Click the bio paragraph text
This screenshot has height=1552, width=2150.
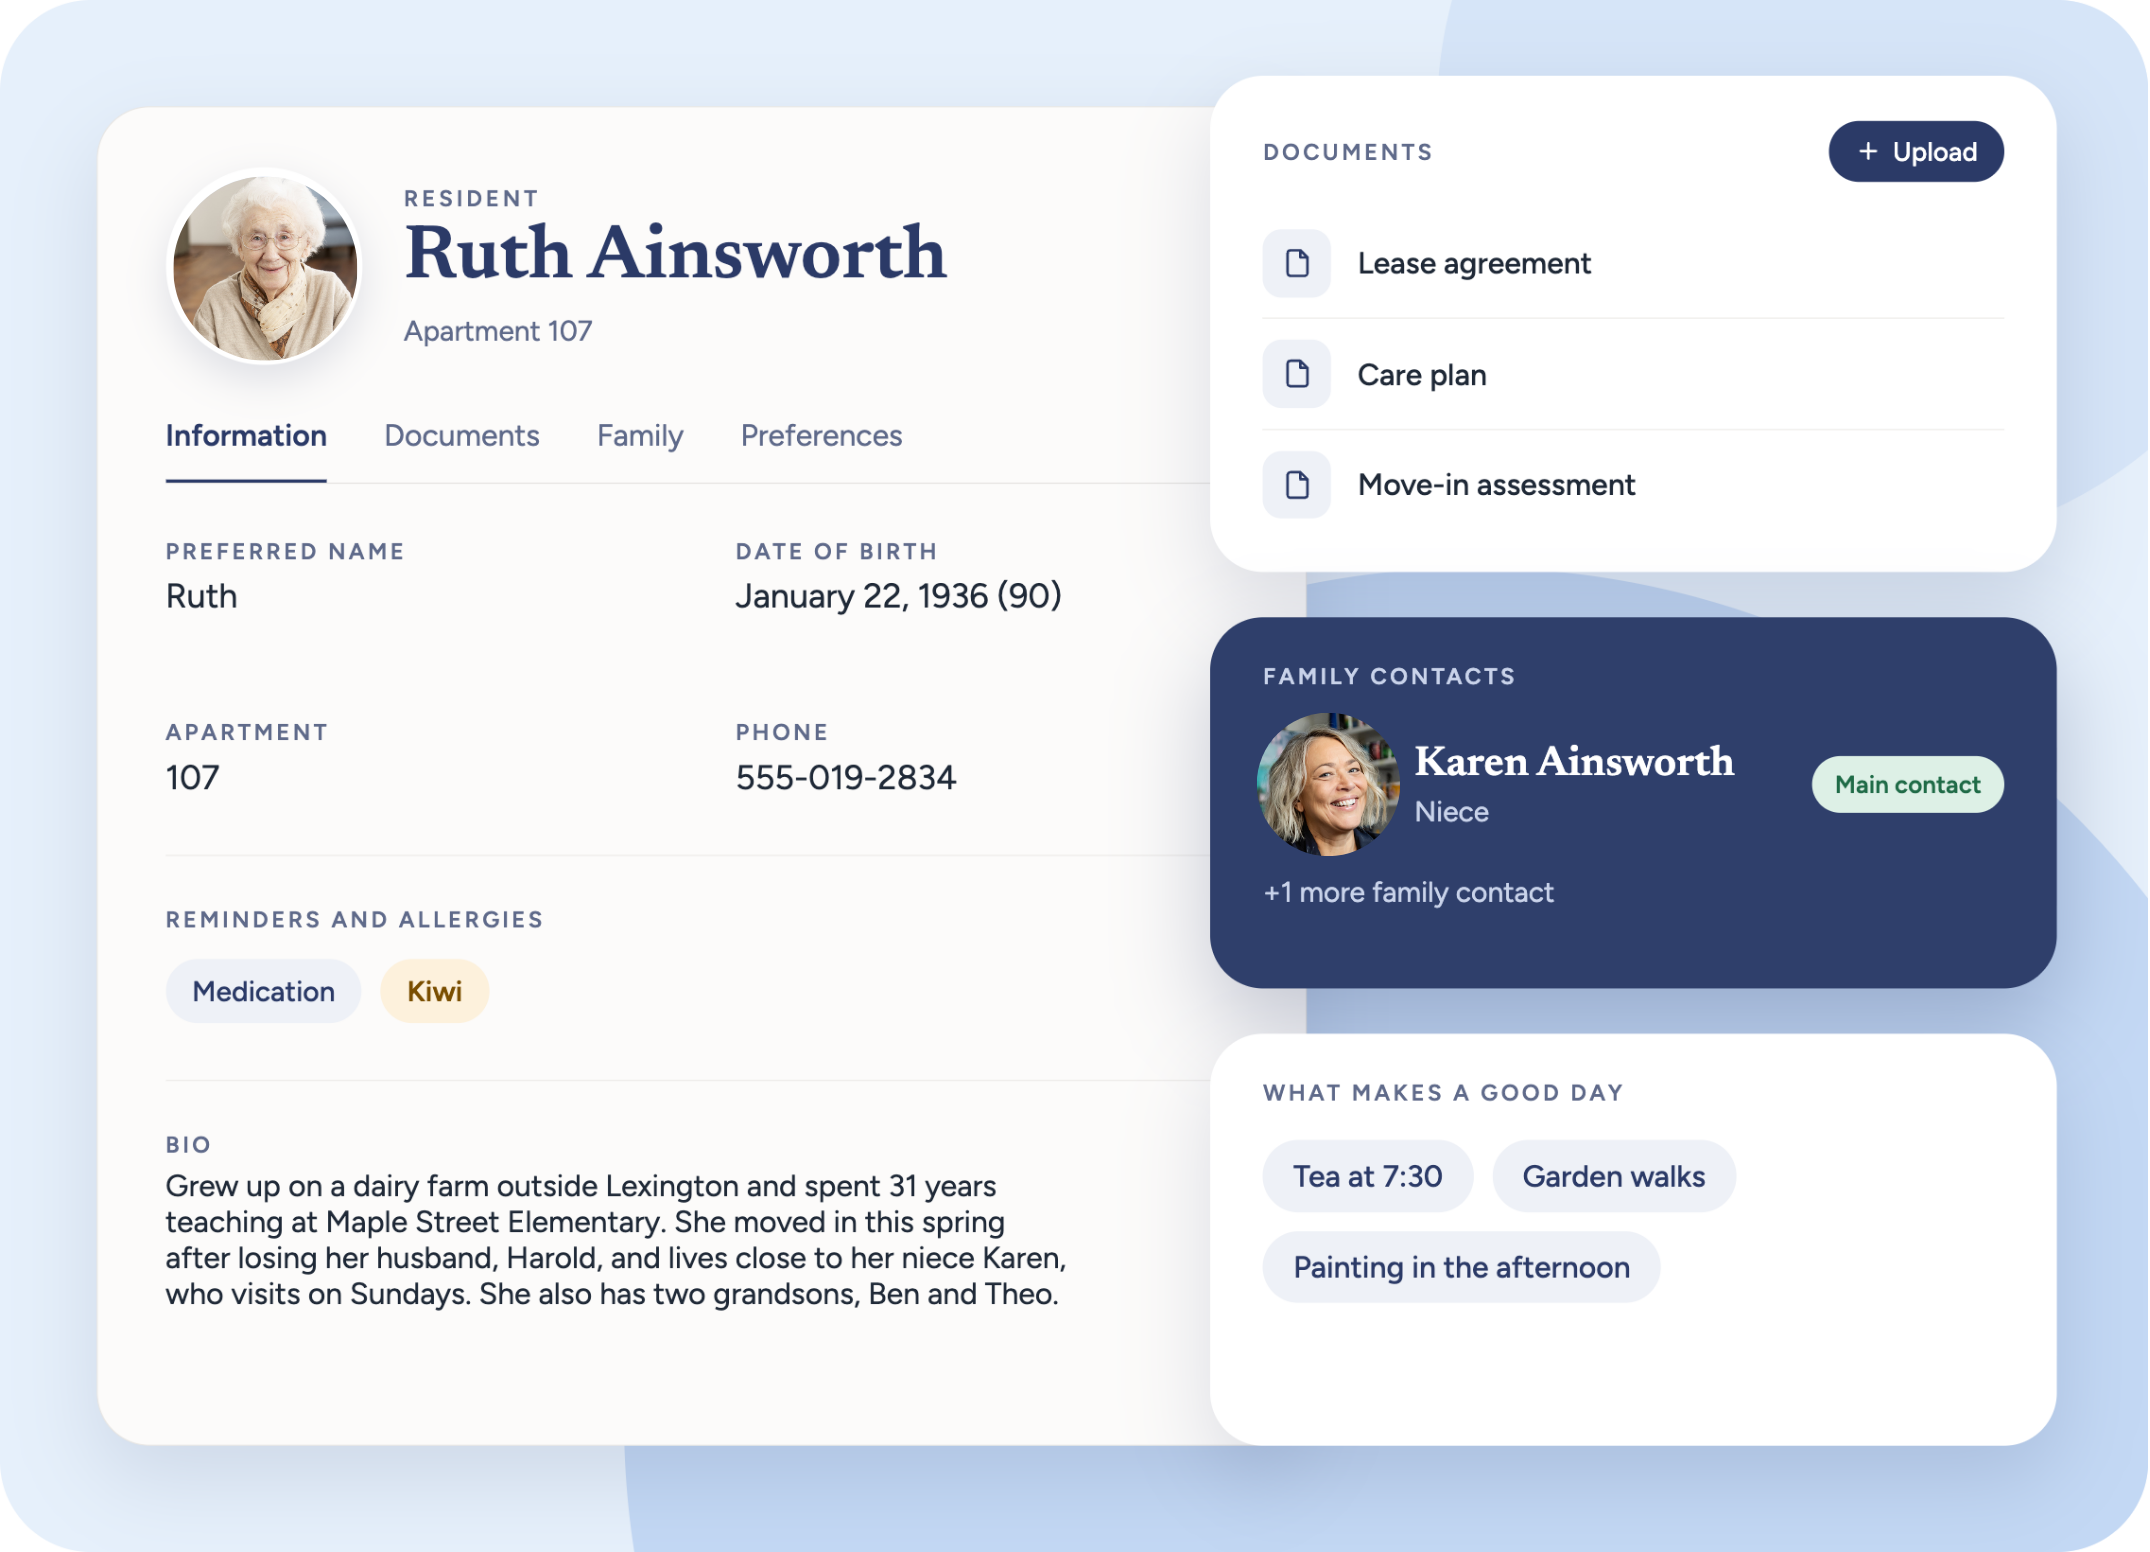[x=616, y=1240]
